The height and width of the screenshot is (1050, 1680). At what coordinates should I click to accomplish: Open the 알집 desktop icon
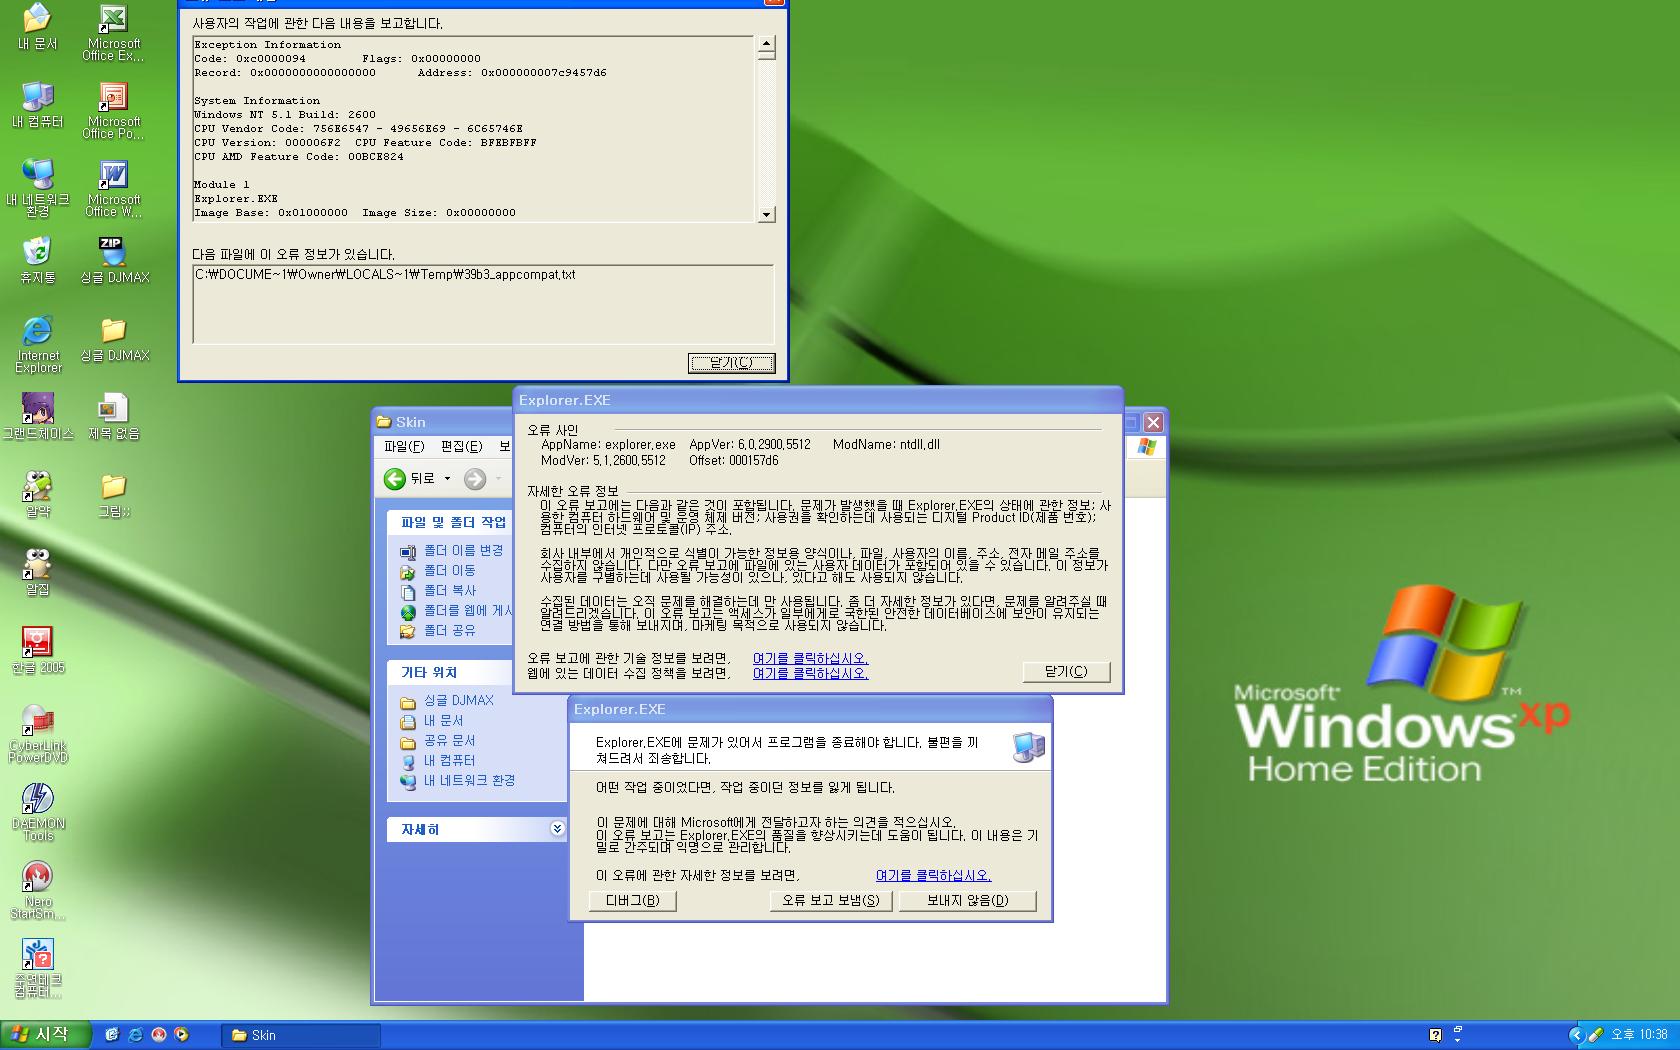(x=37, y=573)
